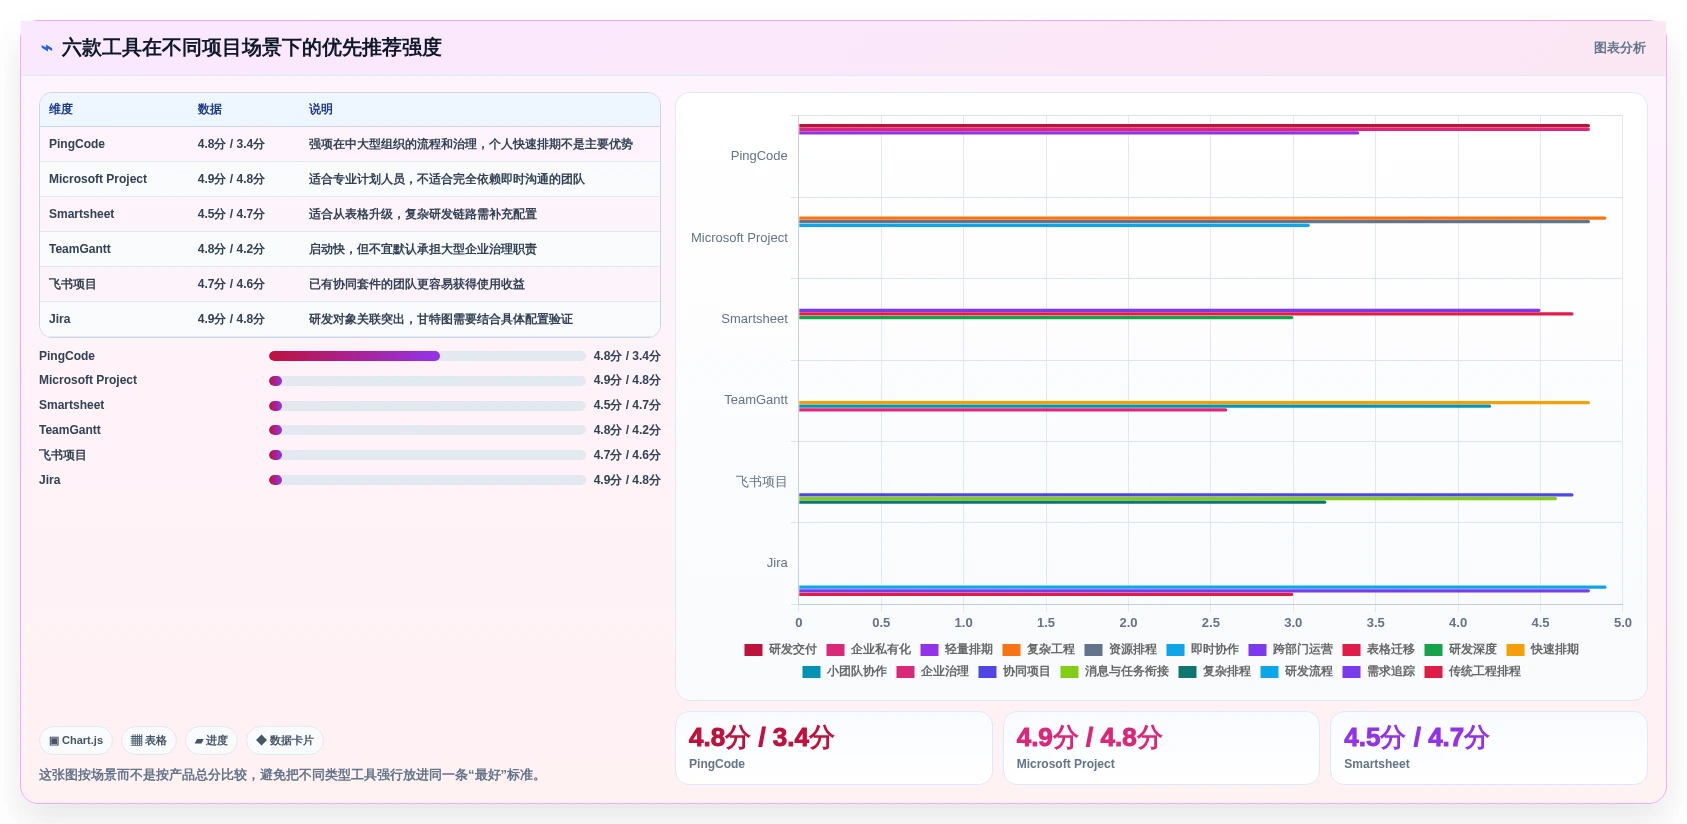
Task: Click the description 适合从表格升级，复杂研发链路需补充配置
Action: pyautogui.click(x=422, y=214)
